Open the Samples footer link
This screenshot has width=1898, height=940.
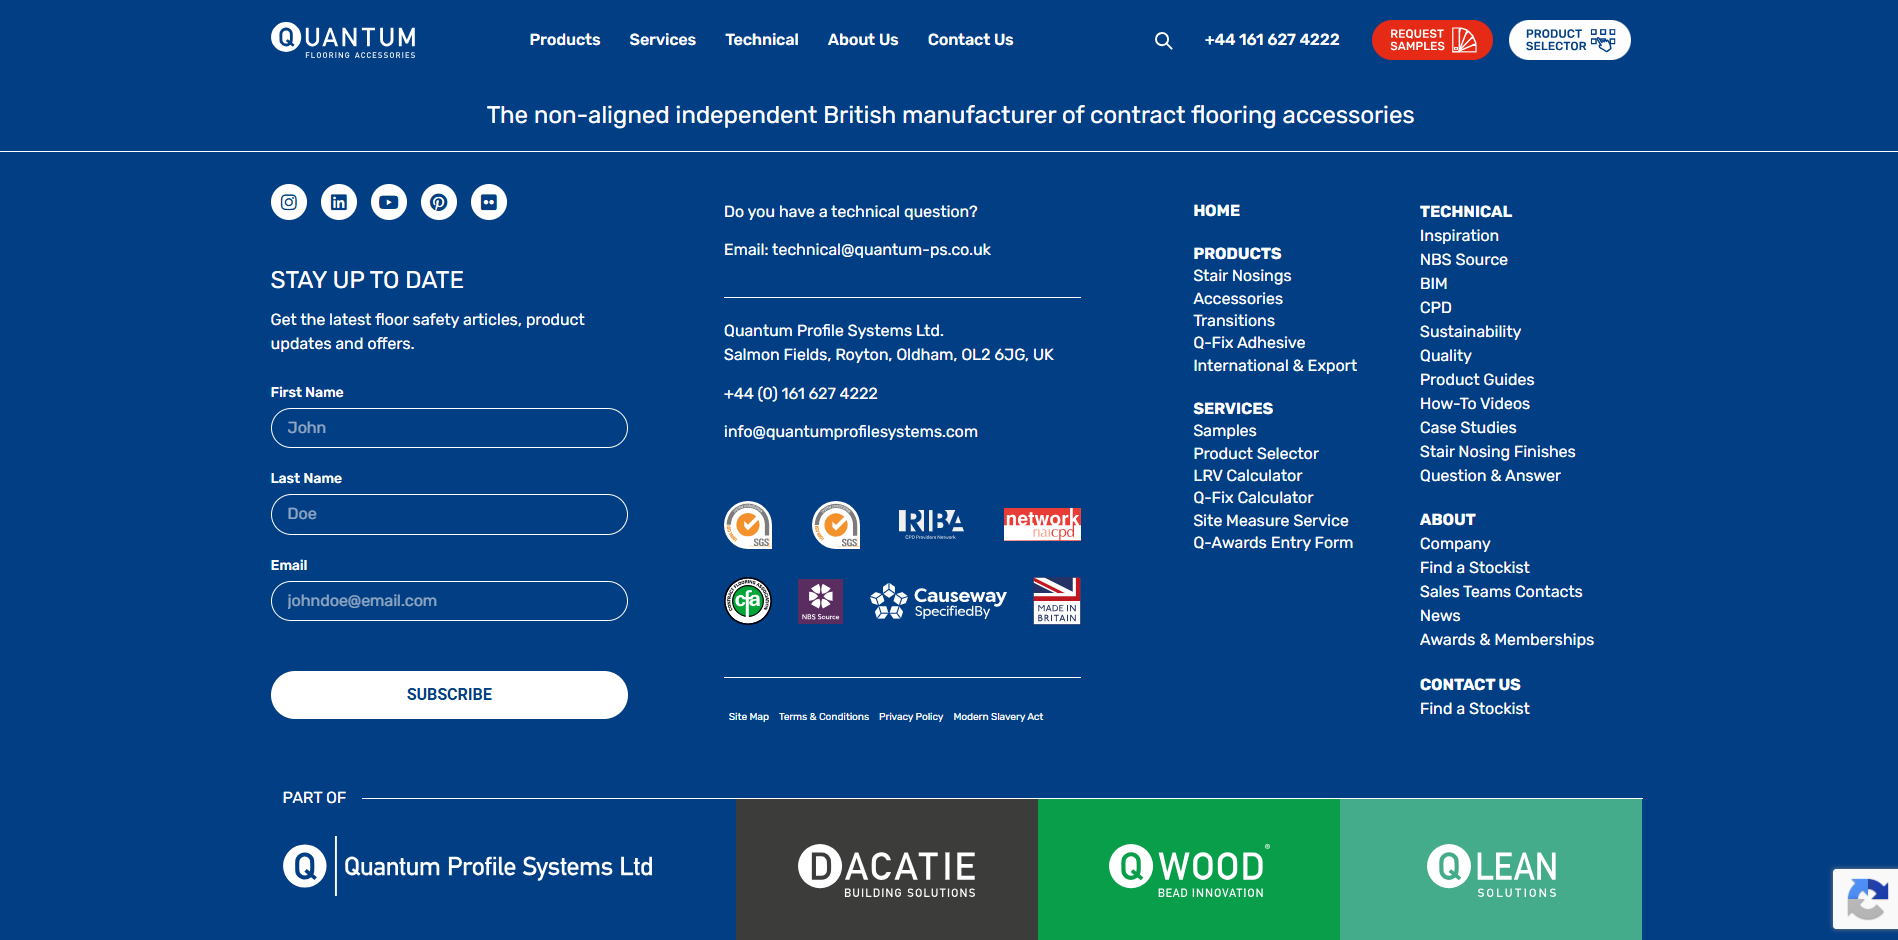[1225, 431]
